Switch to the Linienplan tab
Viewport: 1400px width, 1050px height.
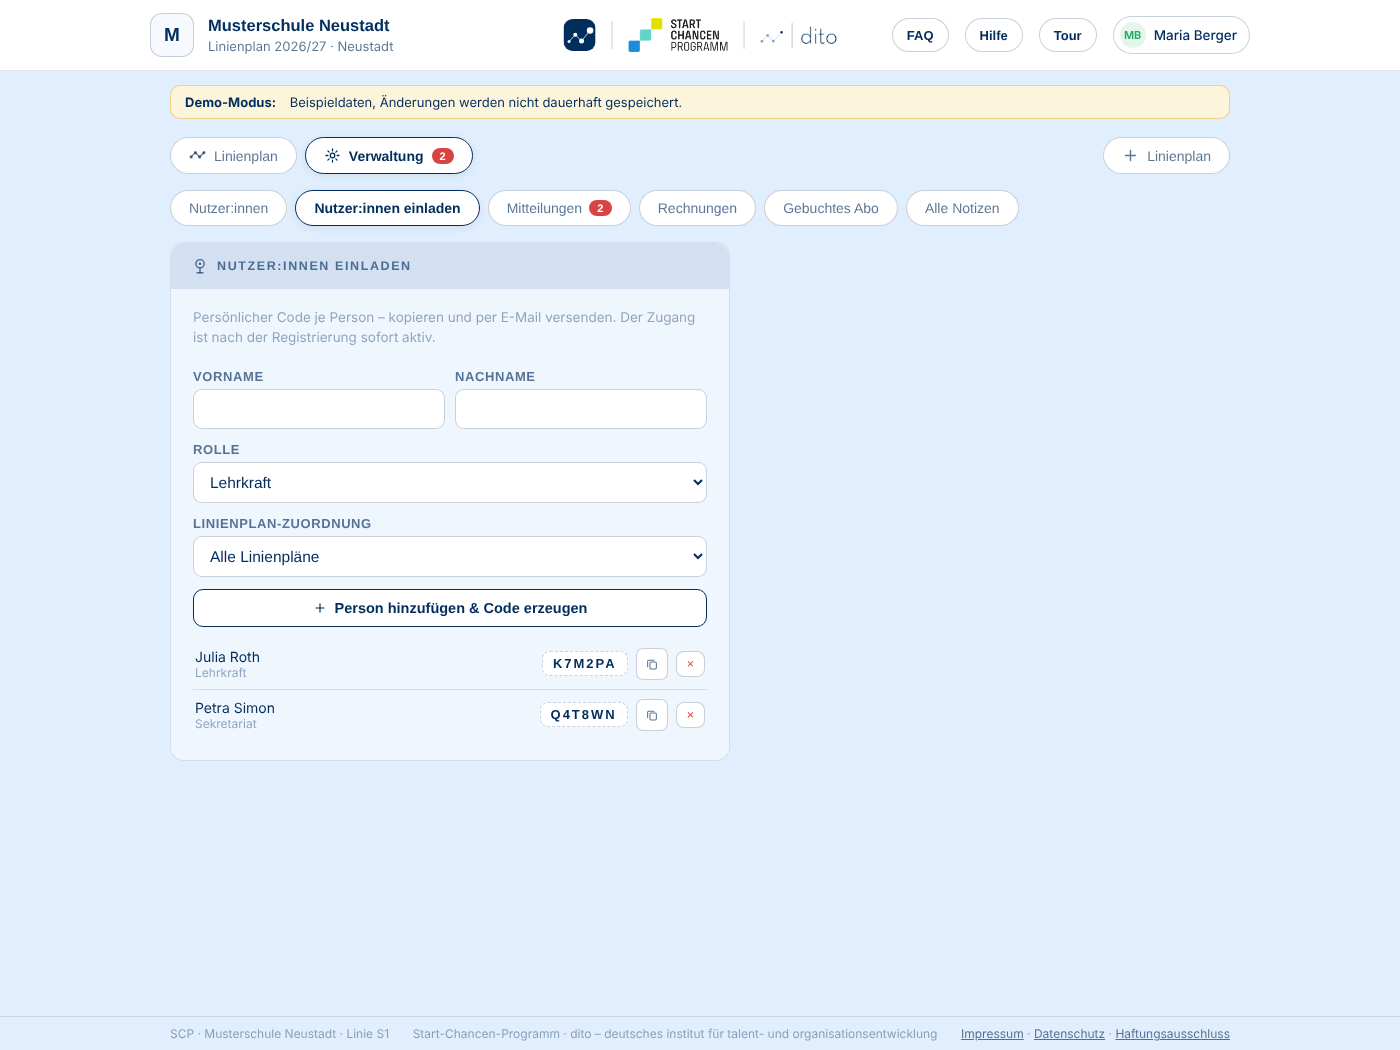(233, 156)
